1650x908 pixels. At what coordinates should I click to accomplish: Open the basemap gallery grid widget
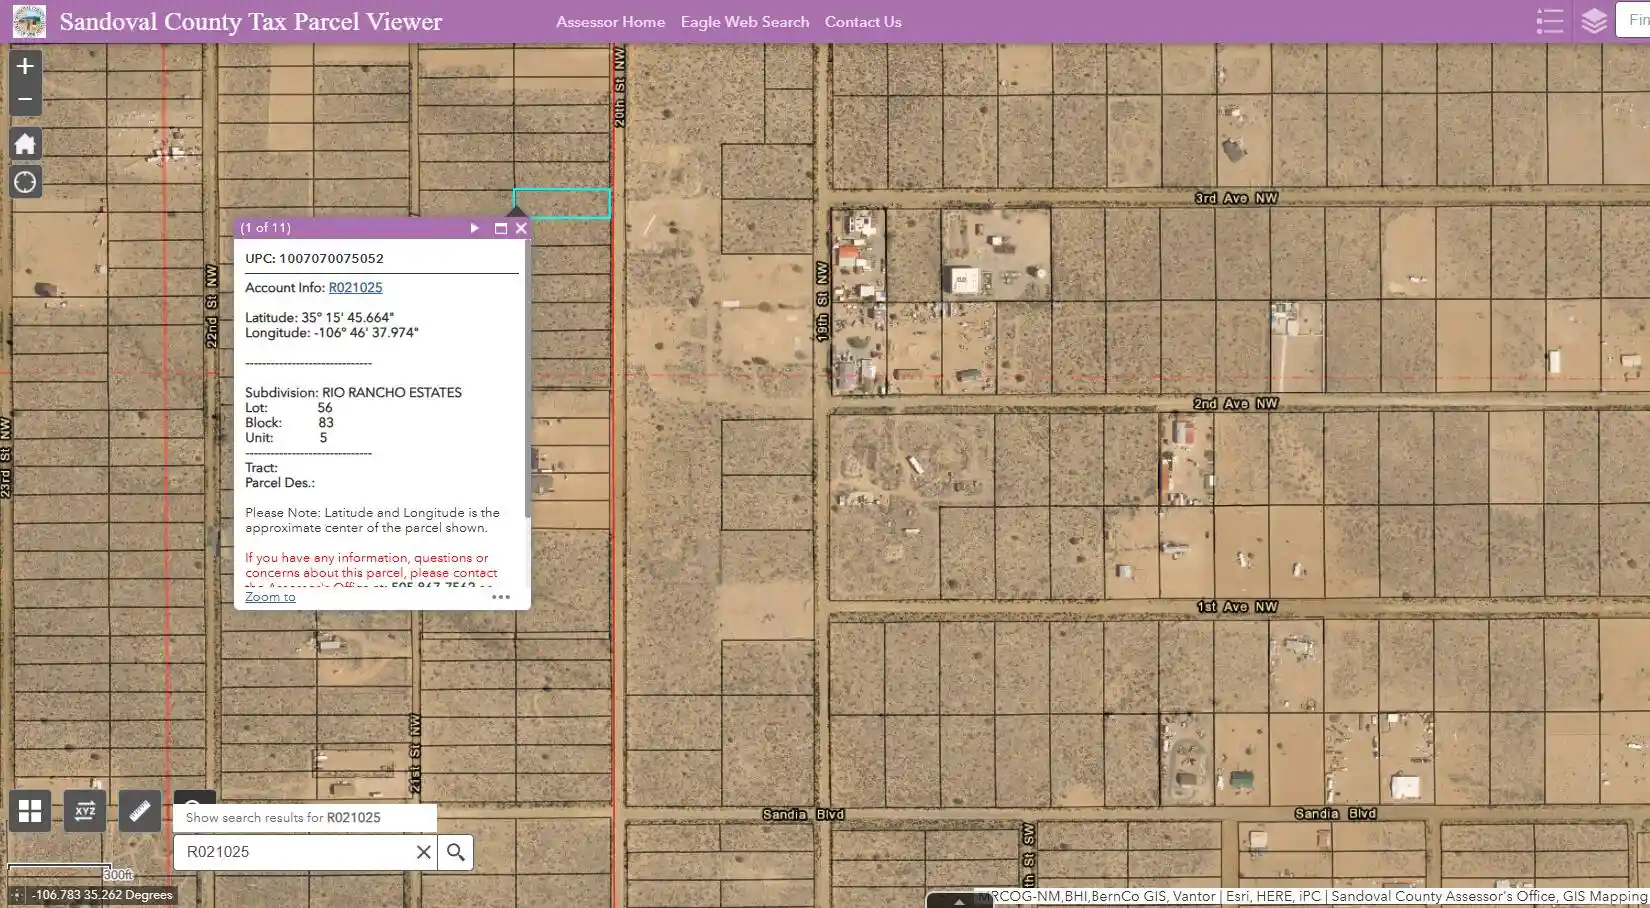coord(30,811)
